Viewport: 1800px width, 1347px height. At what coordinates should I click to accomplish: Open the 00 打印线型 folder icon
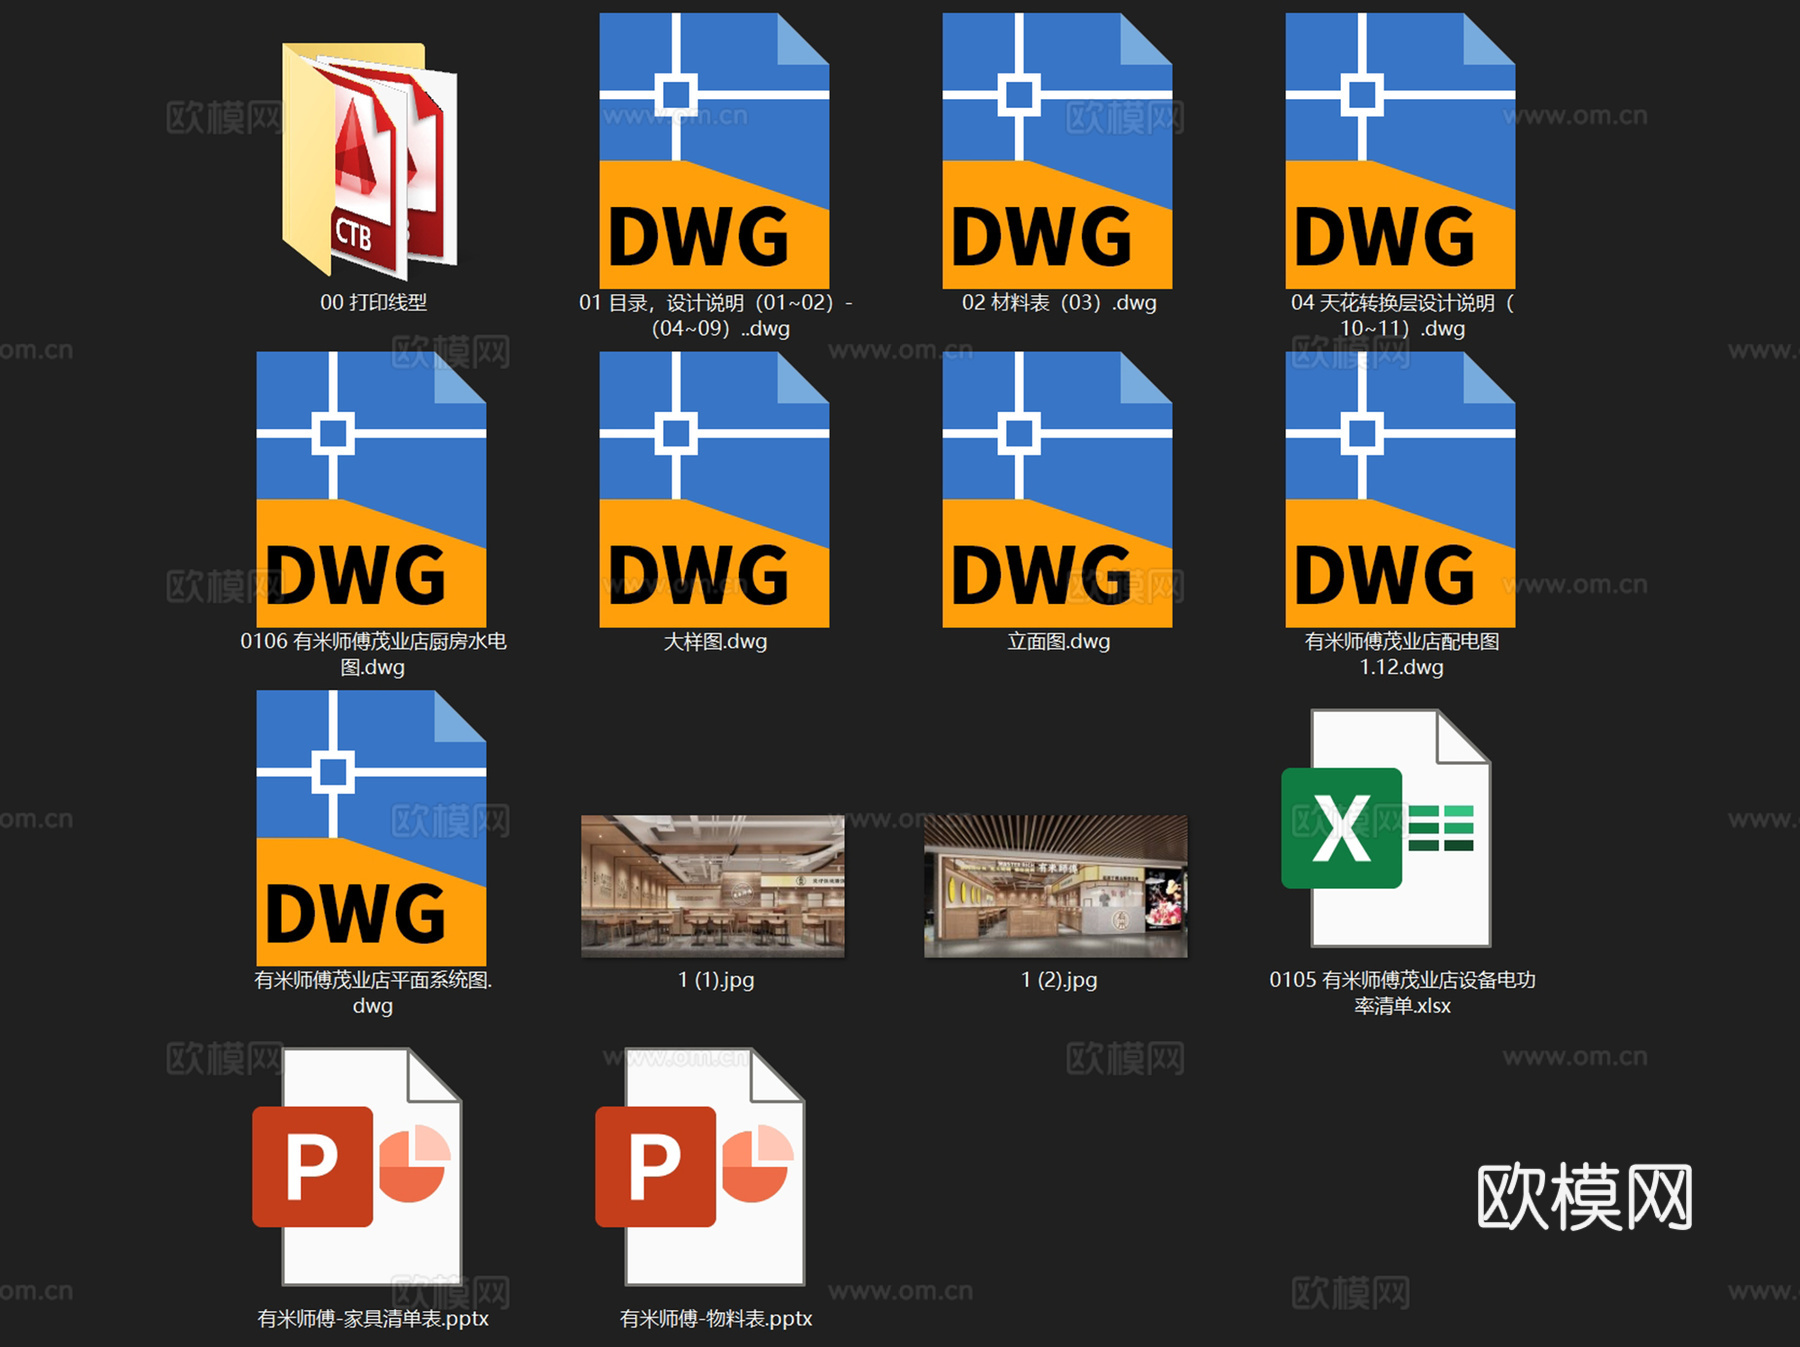tap(370, 160)
